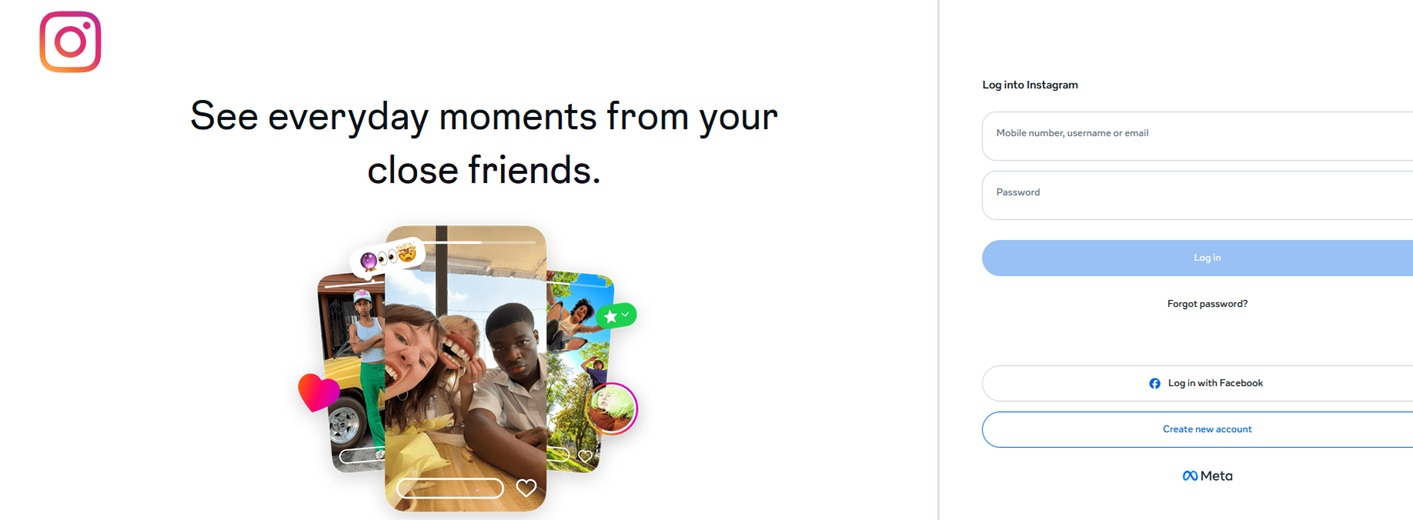This screenshot has height=520, width=1413.
Task: Click the Instagram logo icon
Action: tap(70, 42)
